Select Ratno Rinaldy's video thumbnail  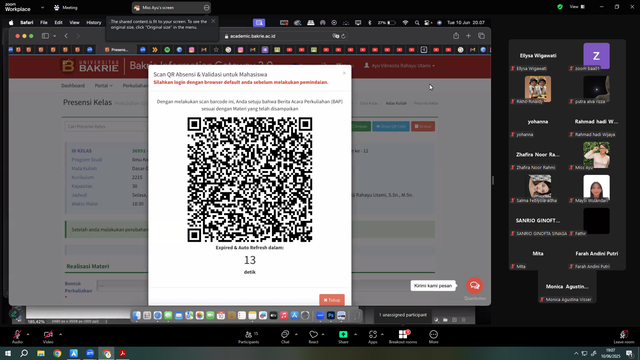(x=538, y=89)
